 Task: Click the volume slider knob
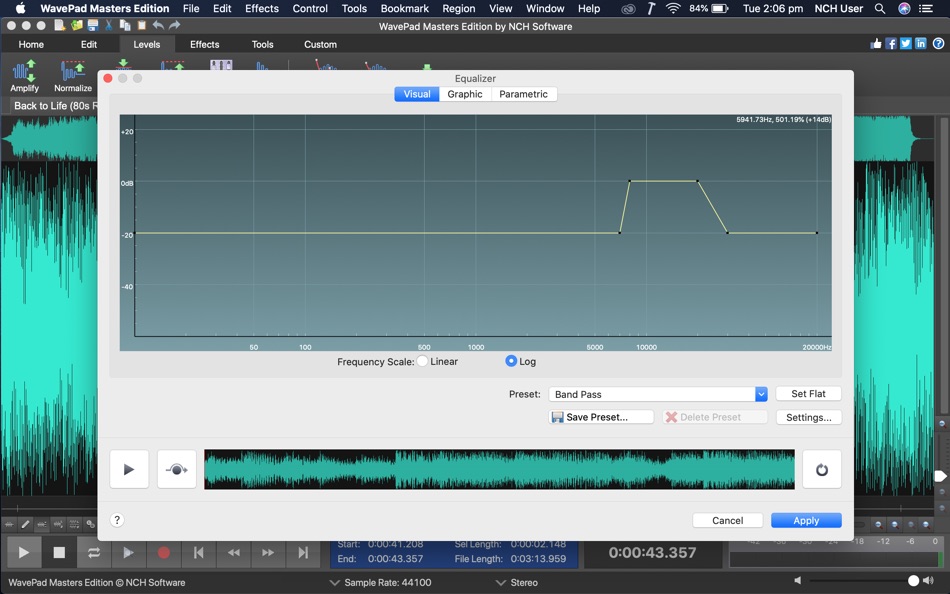pyautogui.click(x=913, y=581)
